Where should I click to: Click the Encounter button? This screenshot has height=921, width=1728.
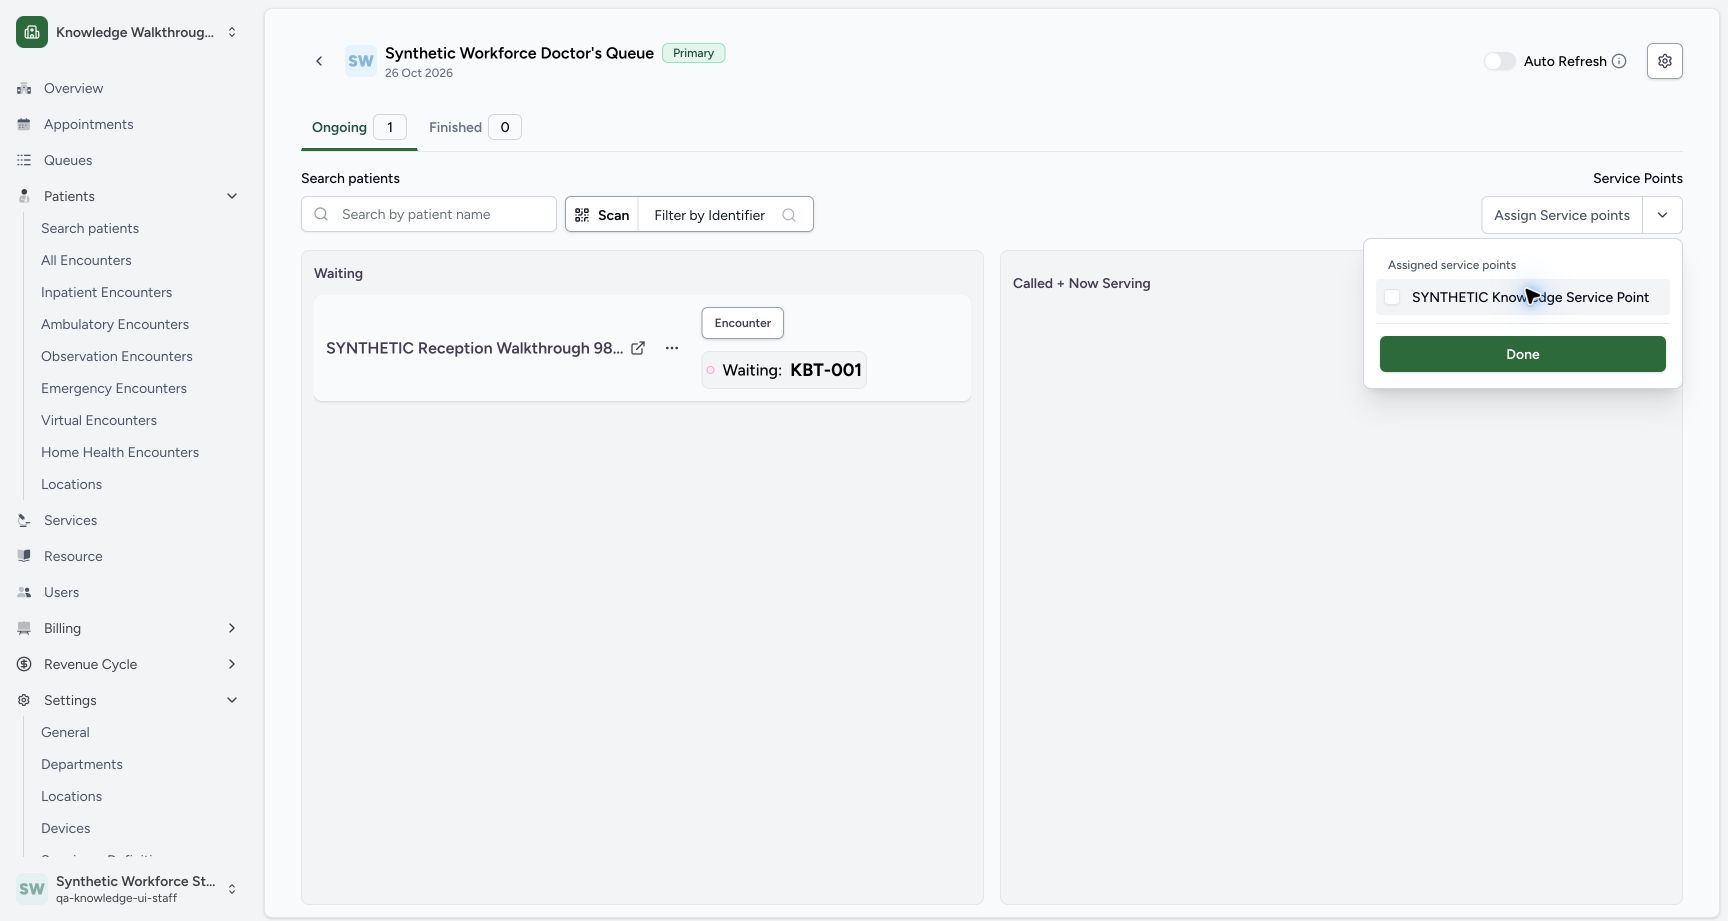[742, 323]
